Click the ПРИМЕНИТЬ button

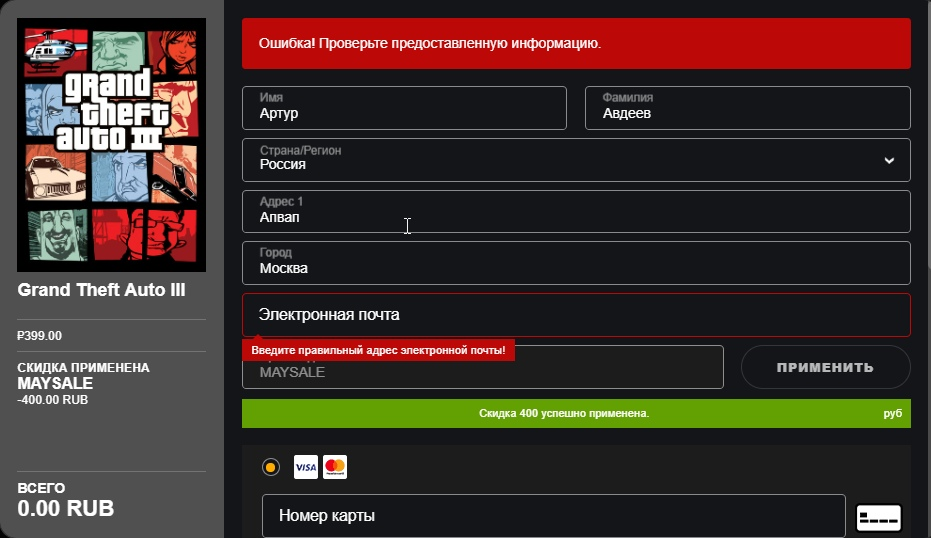825,368
